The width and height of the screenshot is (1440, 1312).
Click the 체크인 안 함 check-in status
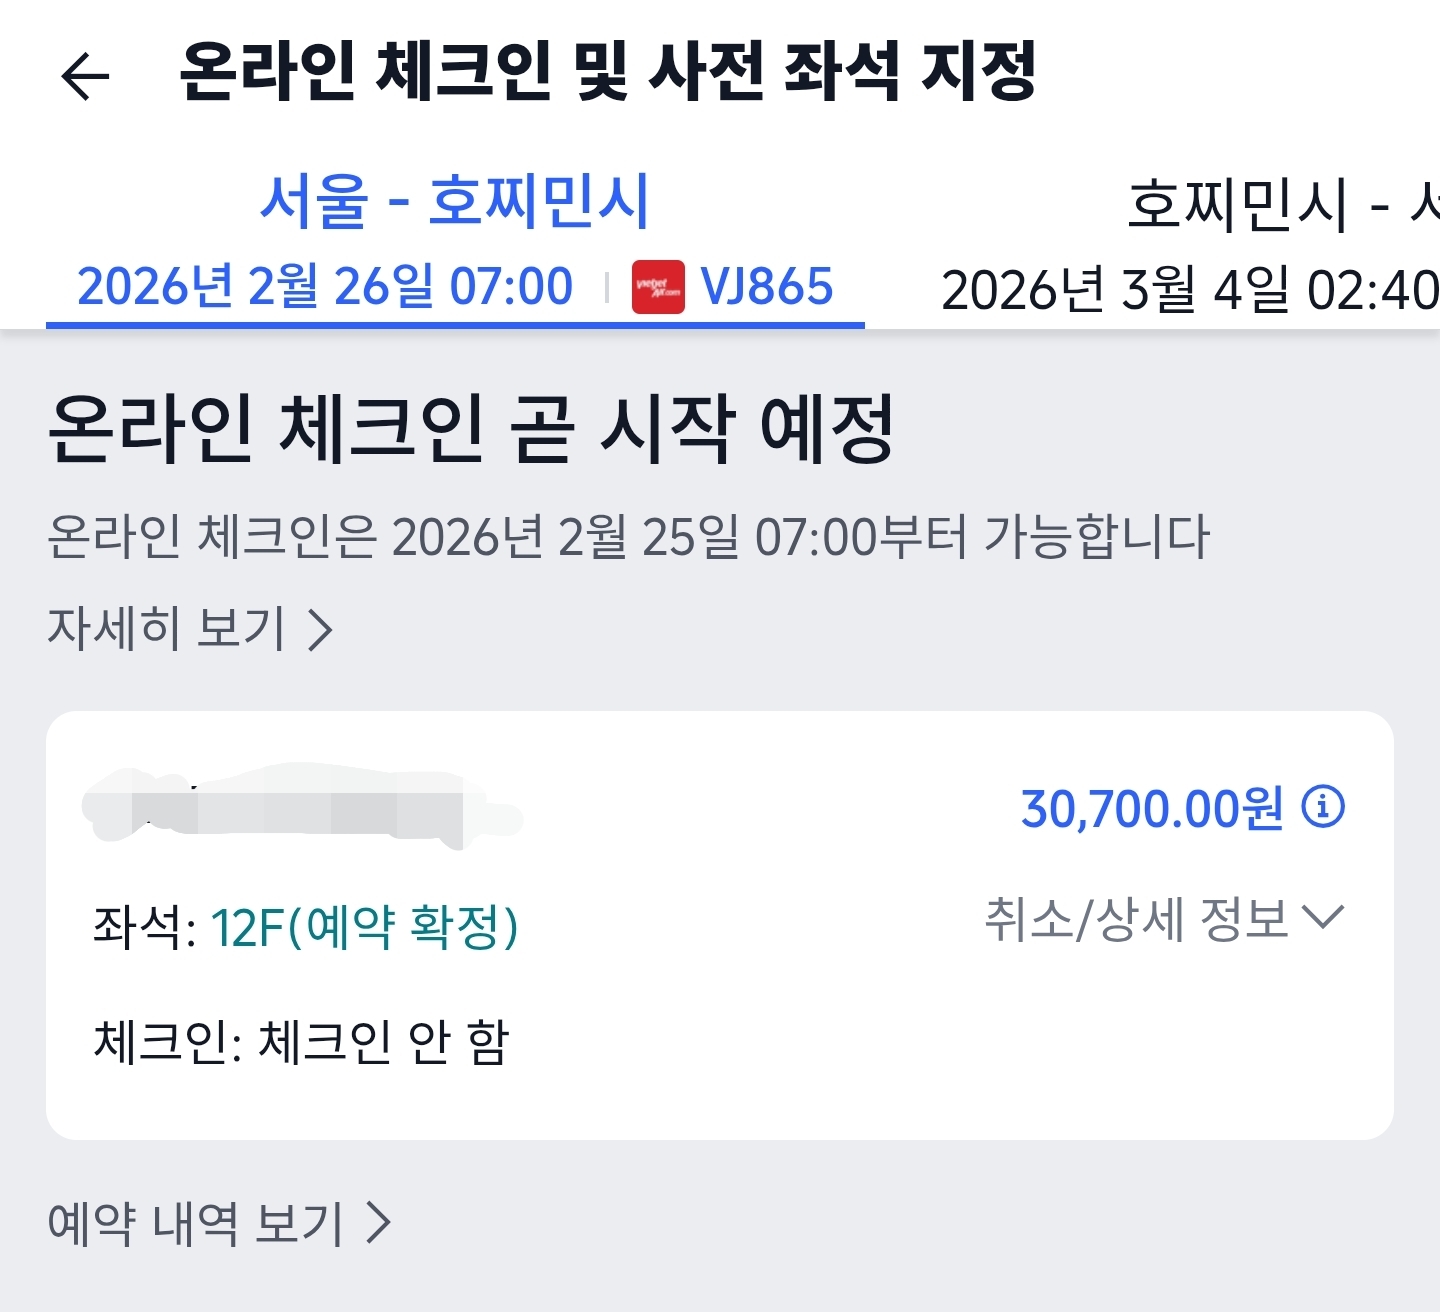tap(384, 1042)
